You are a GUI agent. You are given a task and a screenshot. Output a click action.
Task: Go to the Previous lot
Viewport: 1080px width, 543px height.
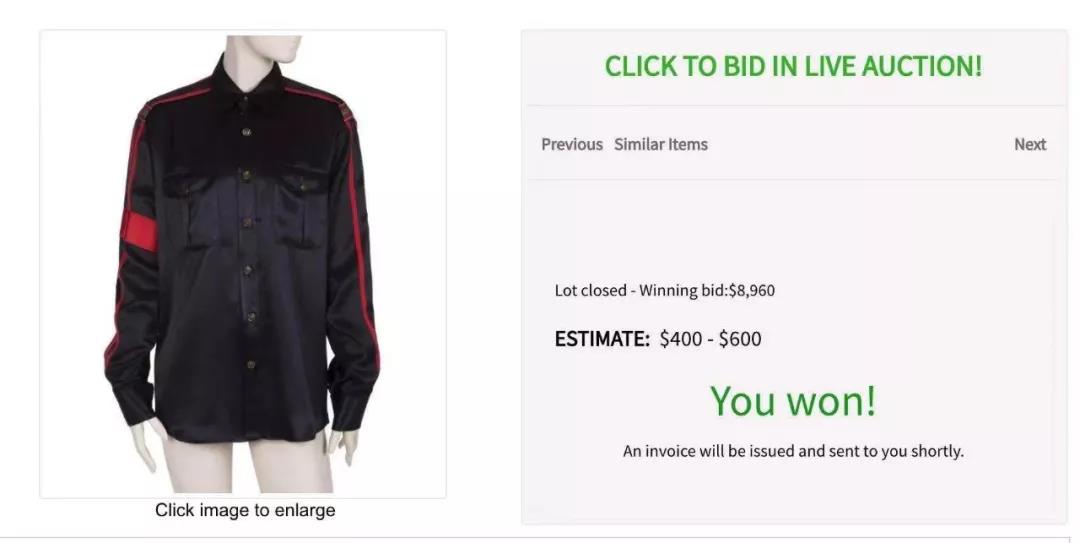572,144
